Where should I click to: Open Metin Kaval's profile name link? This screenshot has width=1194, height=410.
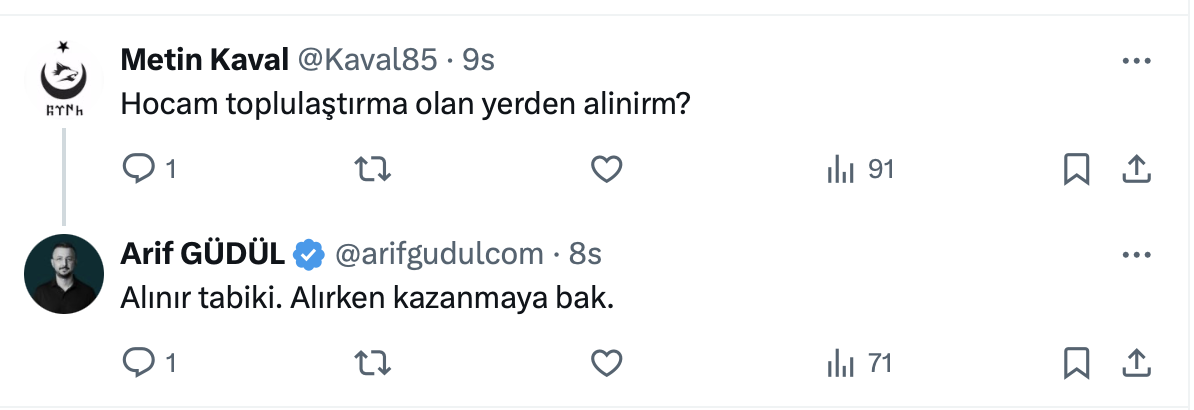point(203,61)
